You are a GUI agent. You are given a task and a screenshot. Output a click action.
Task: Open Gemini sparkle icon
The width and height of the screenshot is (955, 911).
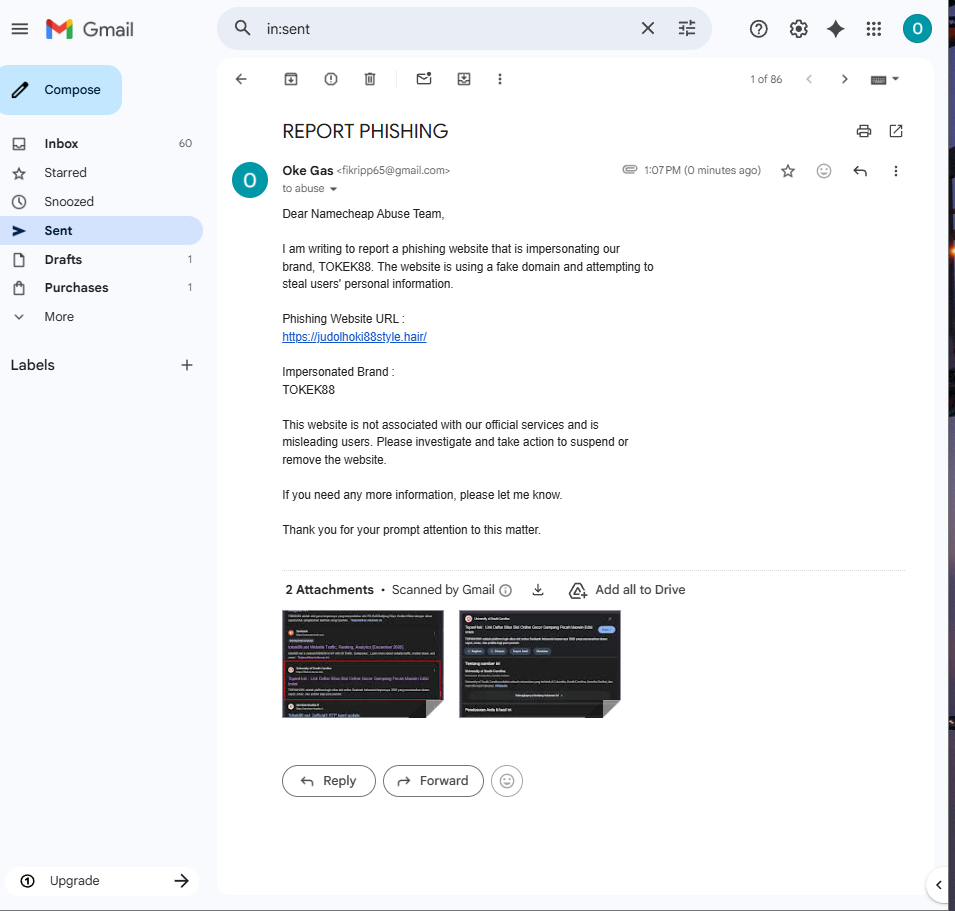pyautogui.click(x=836, y=29)
